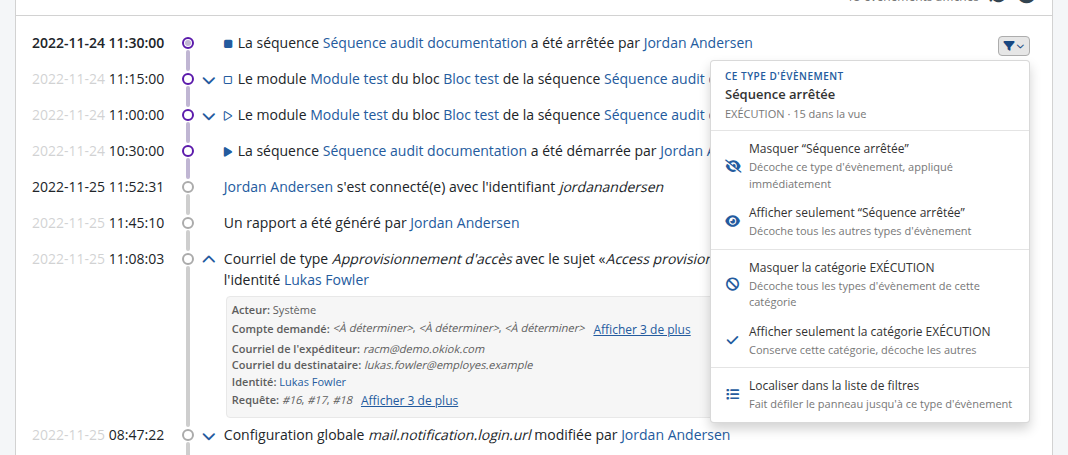Click the timeline marker for 11:52:31
1068x455 pixels.
(189, 187)
